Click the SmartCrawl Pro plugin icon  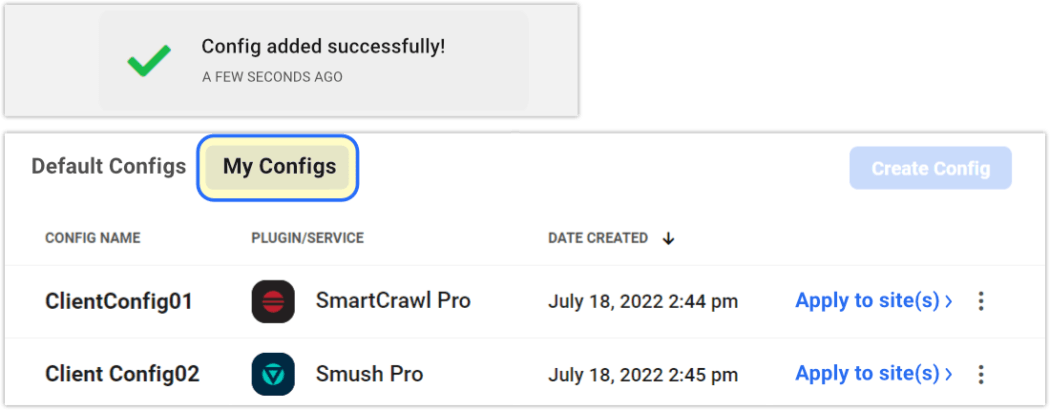click(x=273, y=301)
